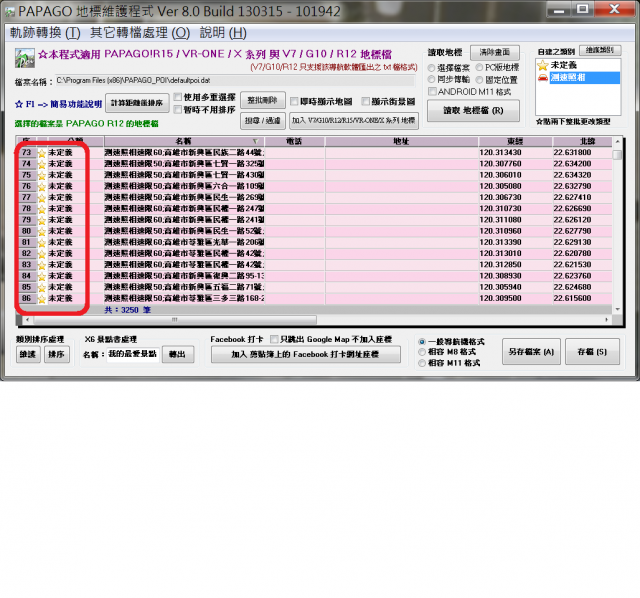Click the star icon in row 84

pyautogui.click(x=42, y=277)
